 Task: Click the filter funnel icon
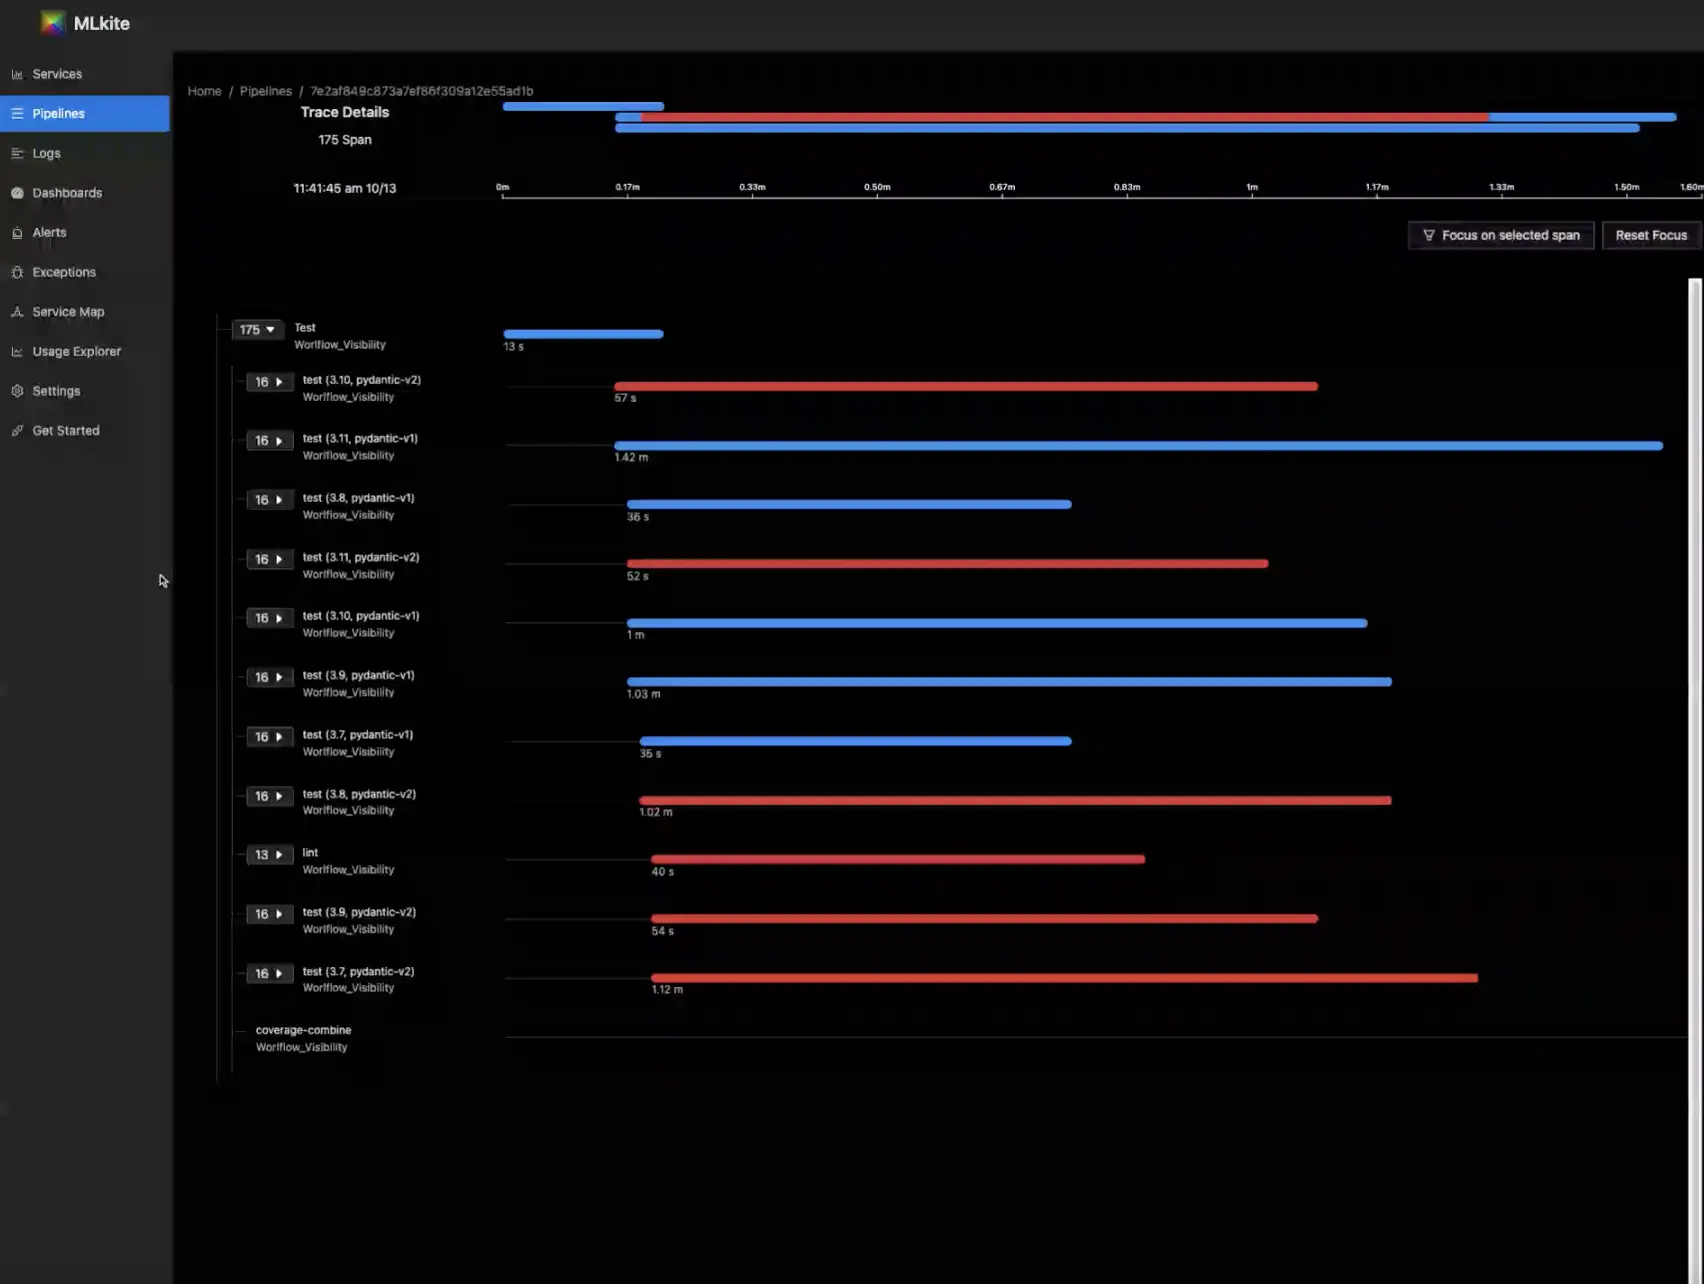(1428, 235)
